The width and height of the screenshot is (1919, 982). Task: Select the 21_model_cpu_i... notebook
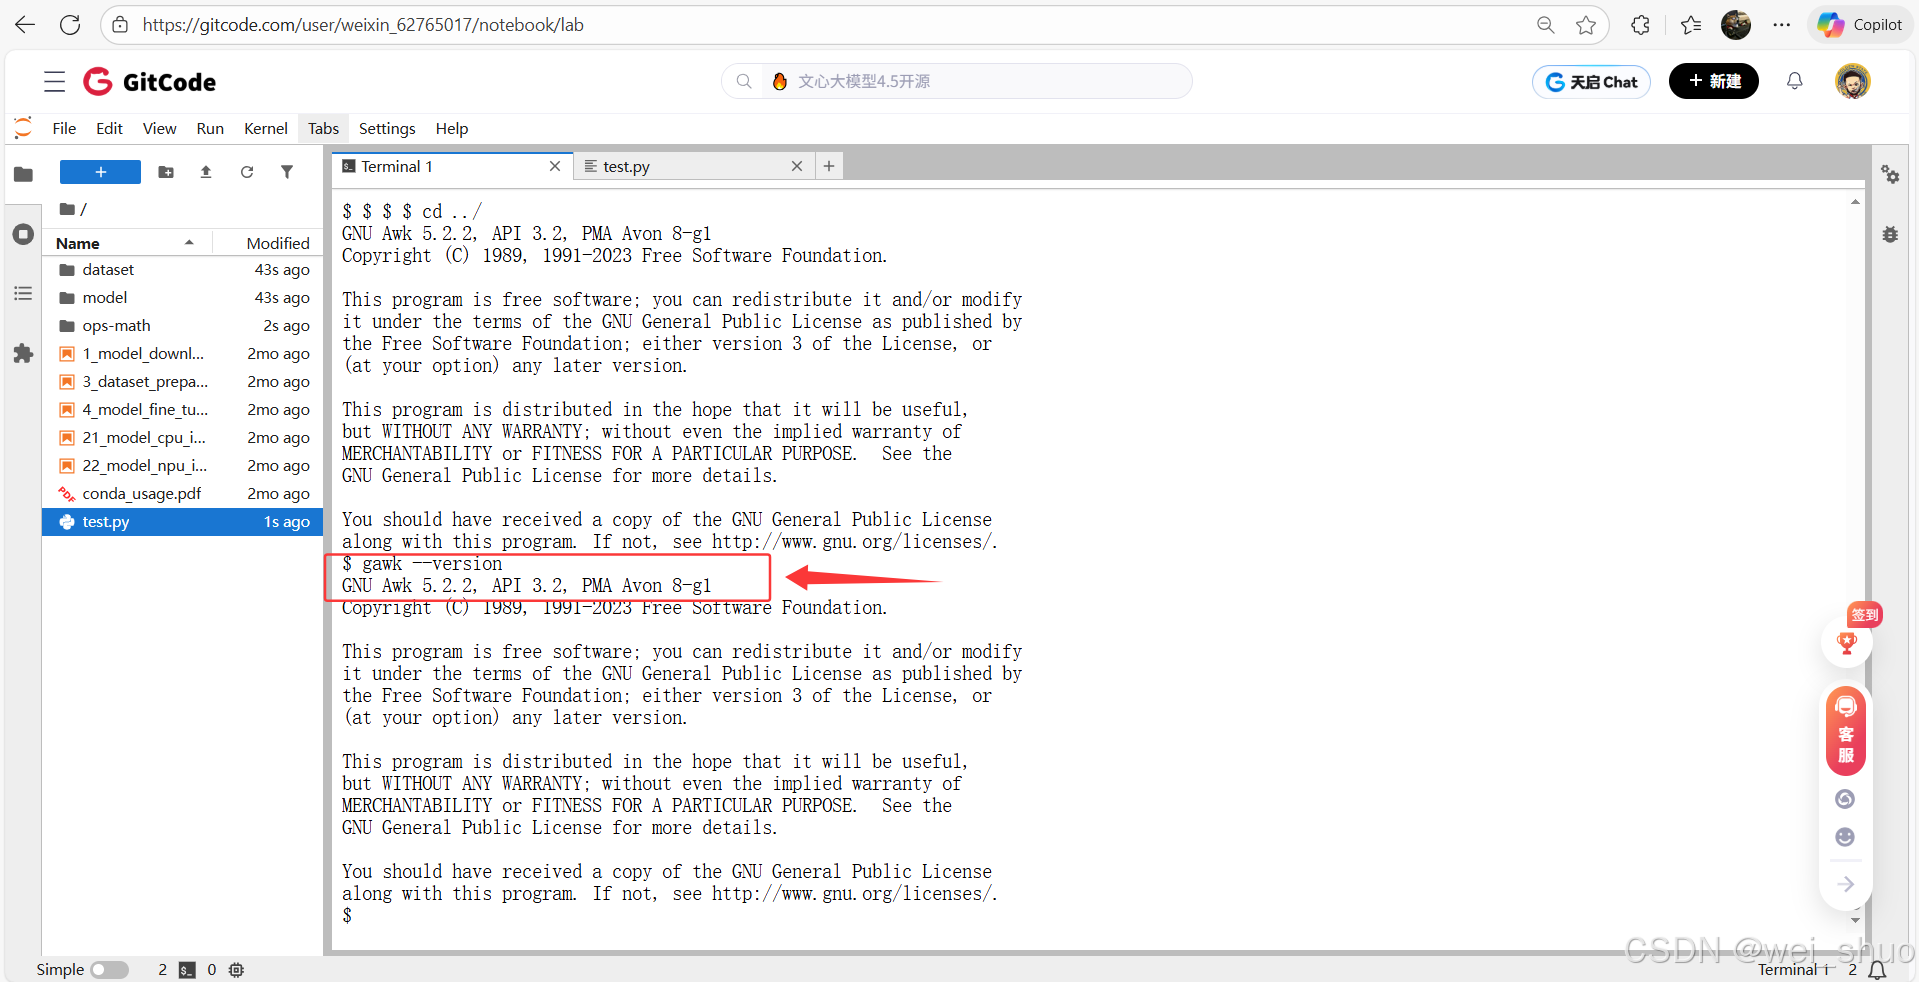[182, 438]
